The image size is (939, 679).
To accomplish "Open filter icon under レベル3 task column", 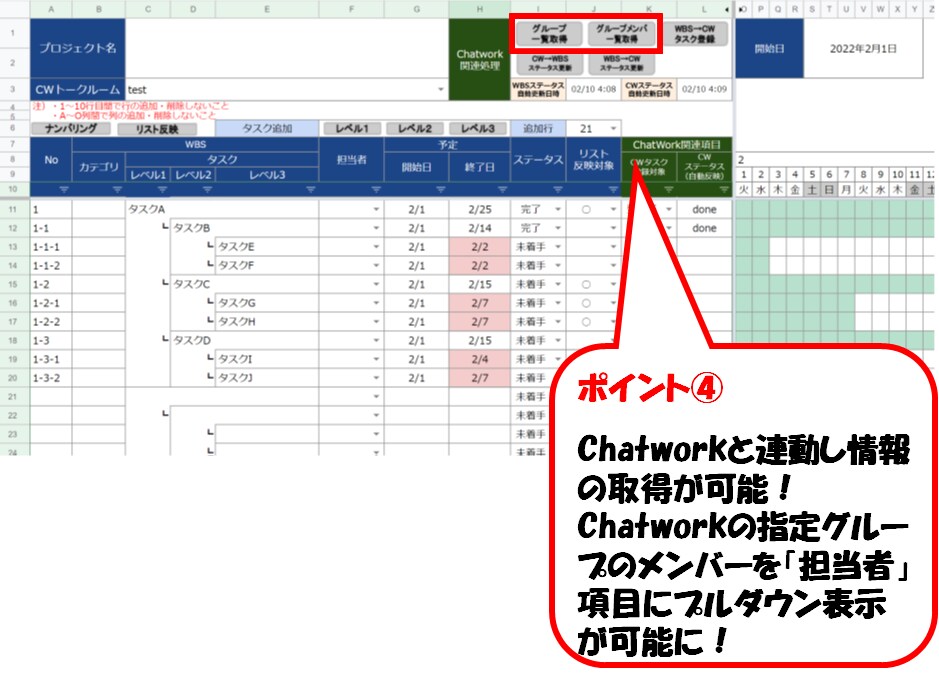I will click(x=311, y=190).
